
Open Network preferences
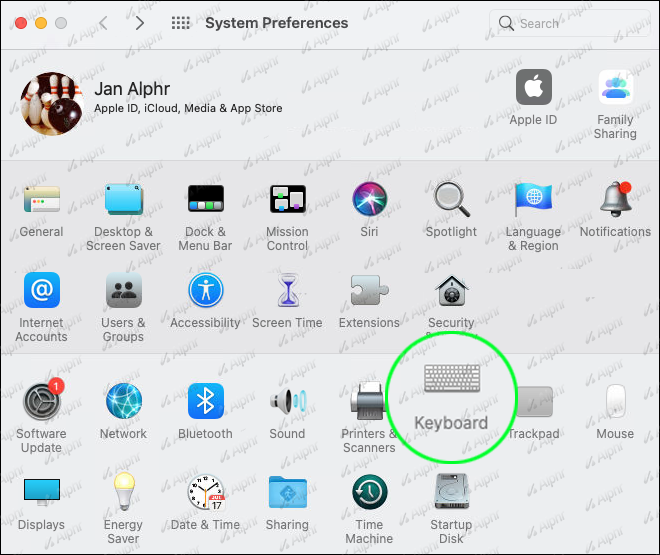click(123, 401)
